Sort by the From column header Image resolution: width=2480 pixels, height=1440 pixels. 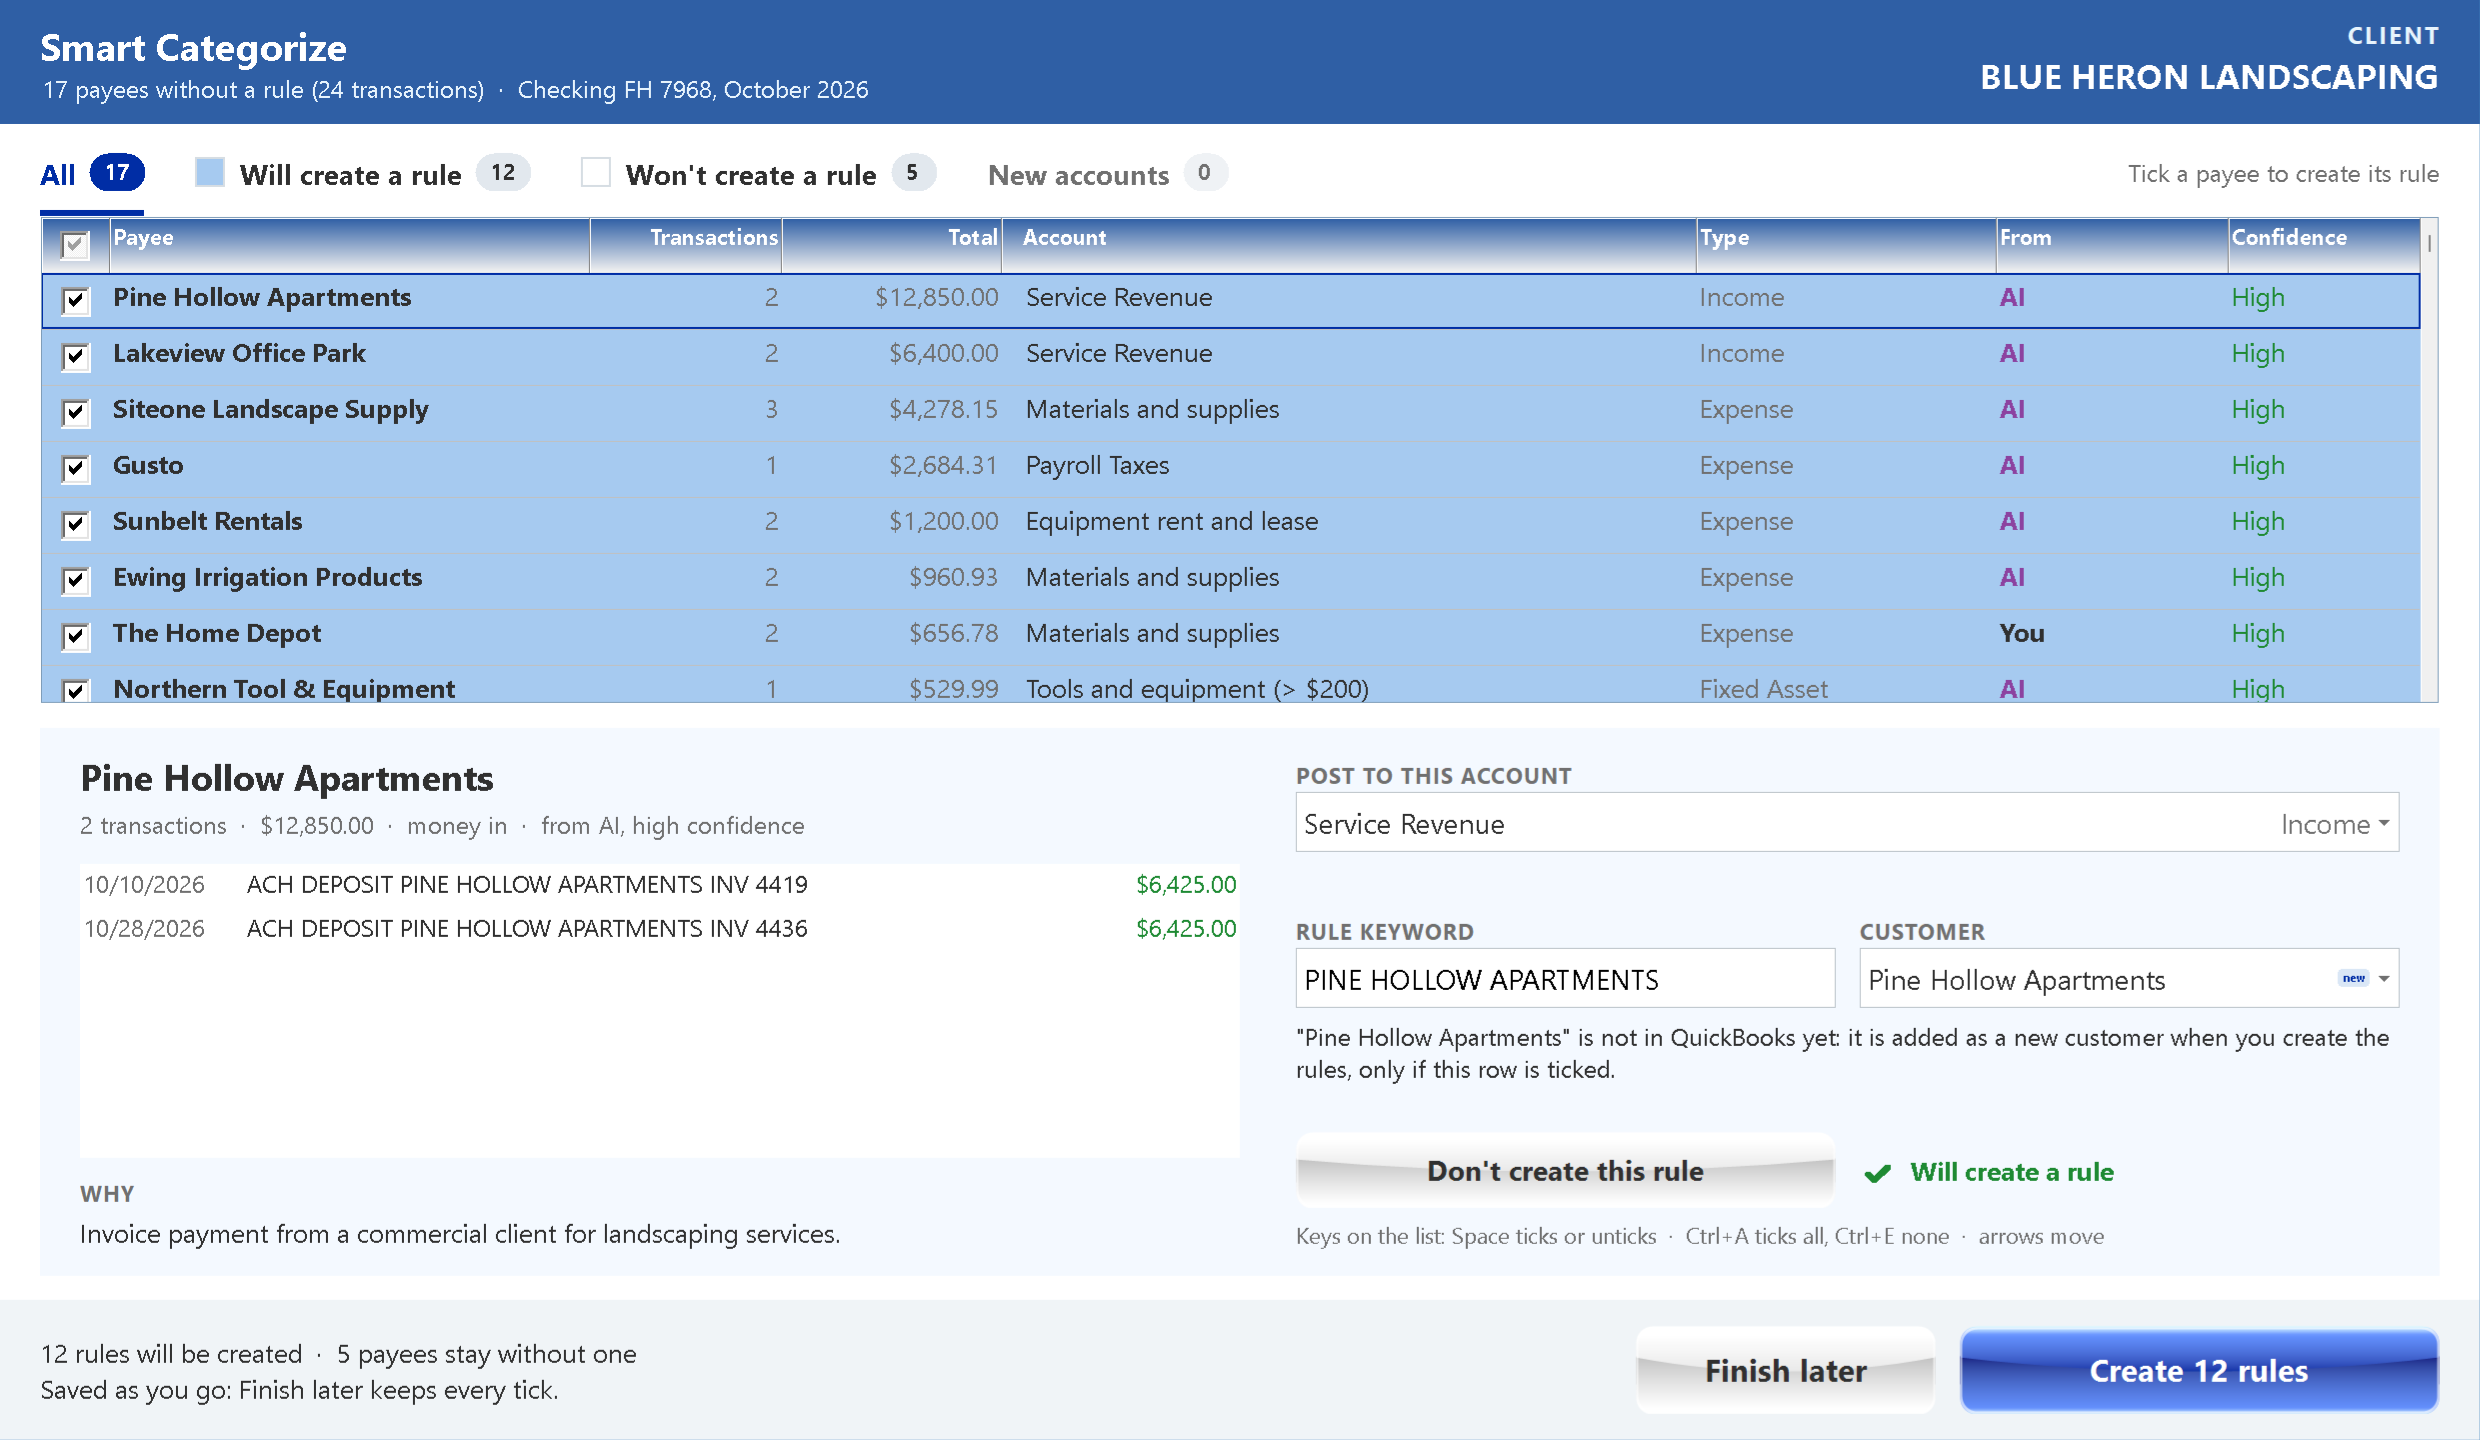pyautogui.click(x=2112, y=244)
